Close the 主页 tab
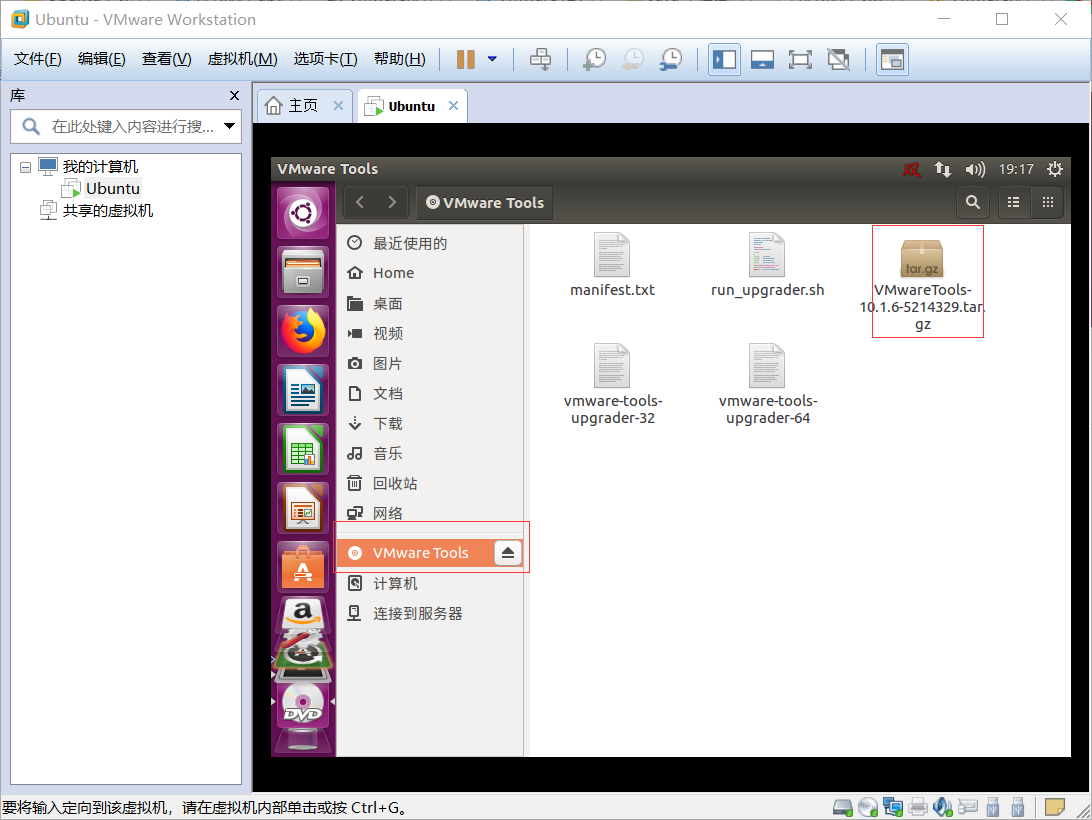Image resolution: width=1092 pixels, height=820 pixels. [x=338, y=105]
